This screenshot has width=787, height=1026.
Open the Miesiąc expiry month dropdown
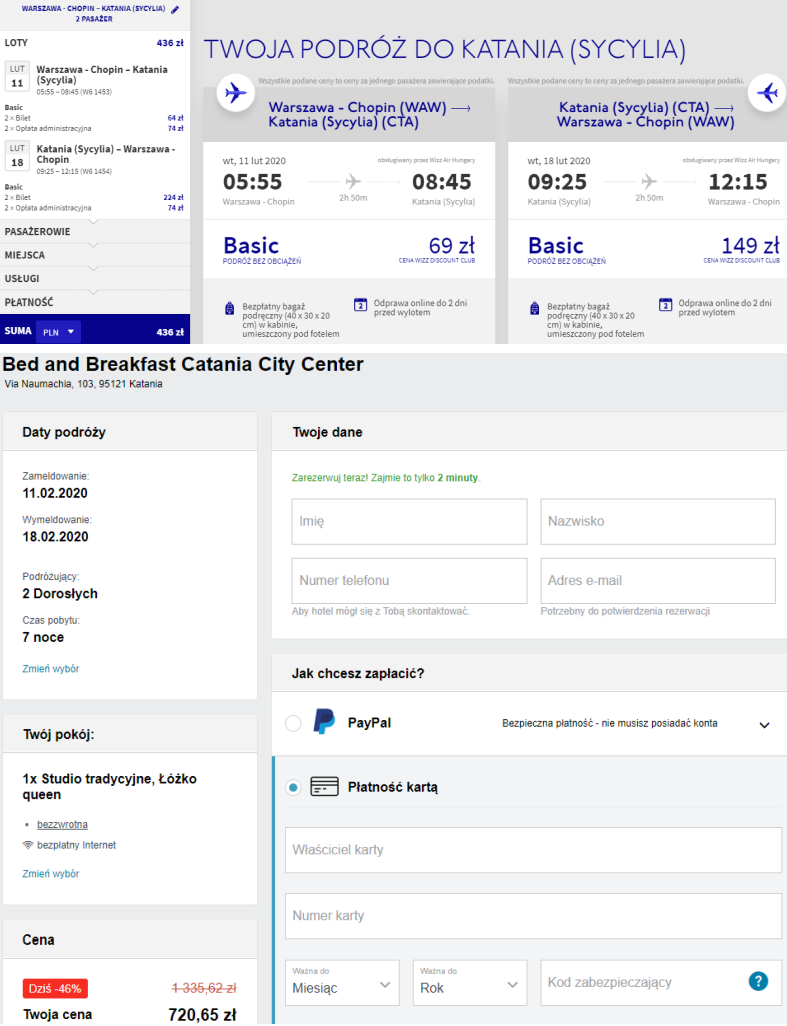[x=342, y=983]
